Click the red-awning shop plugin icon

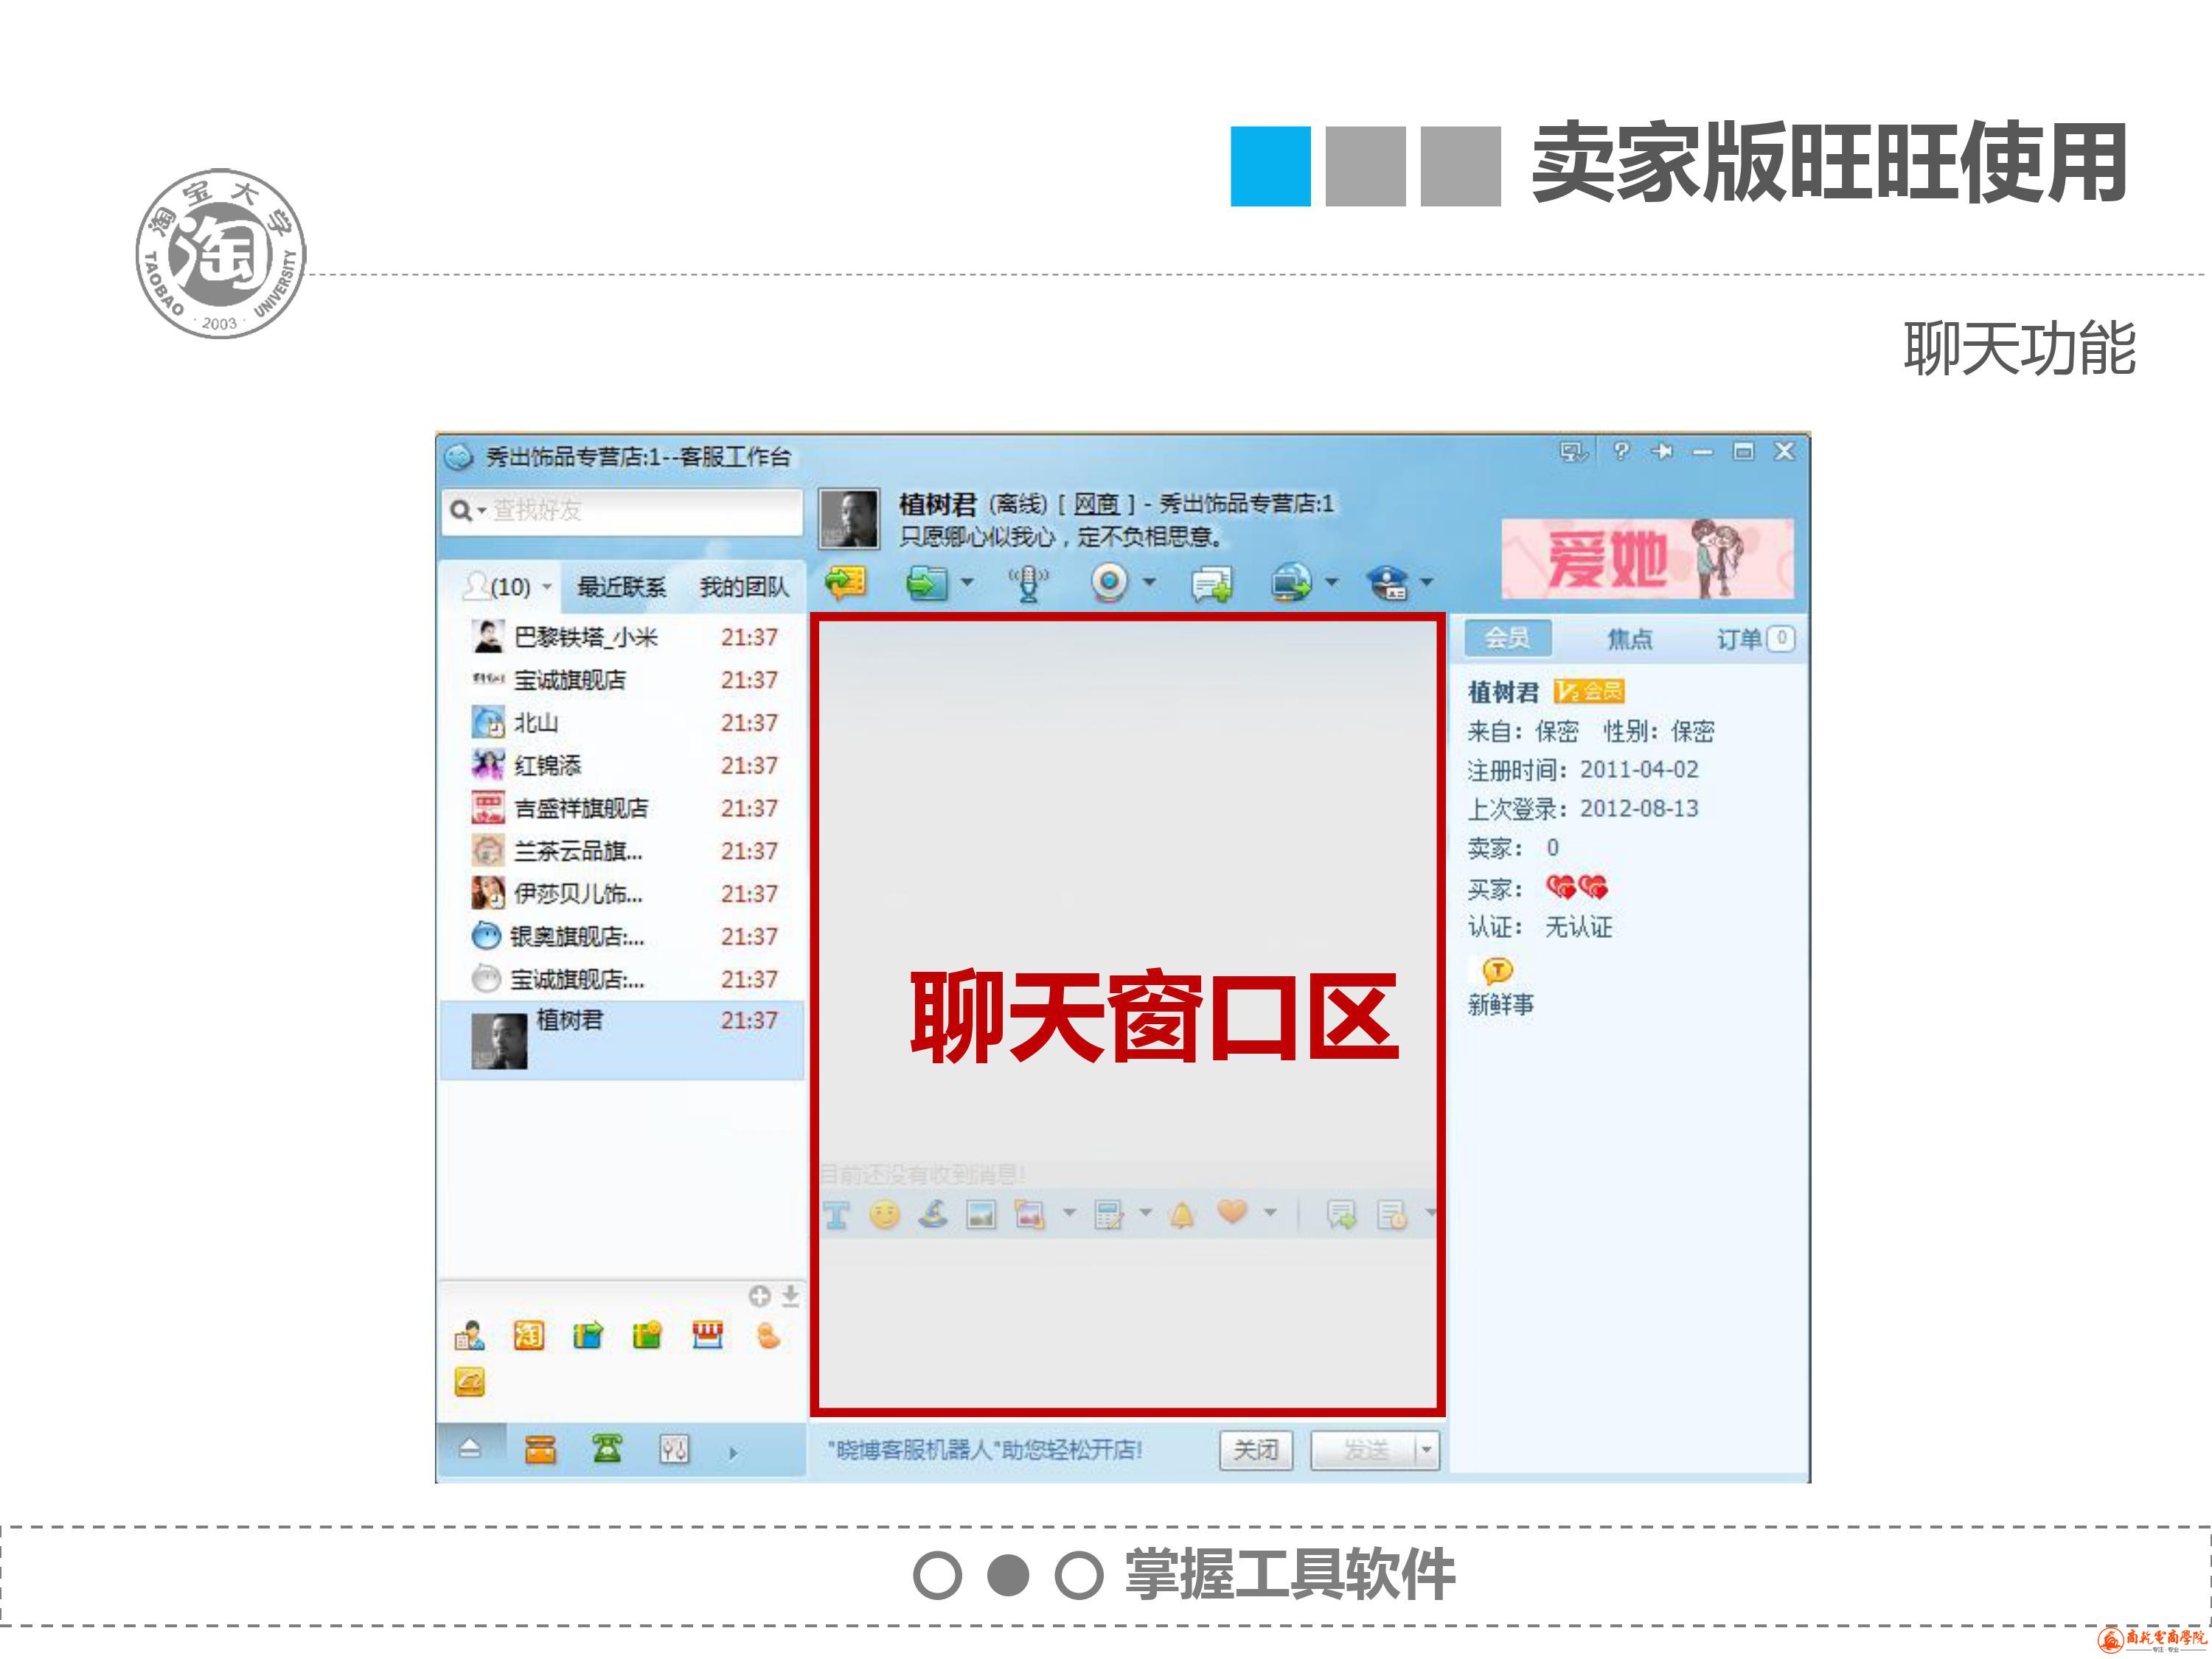[x=707, y=1335]
